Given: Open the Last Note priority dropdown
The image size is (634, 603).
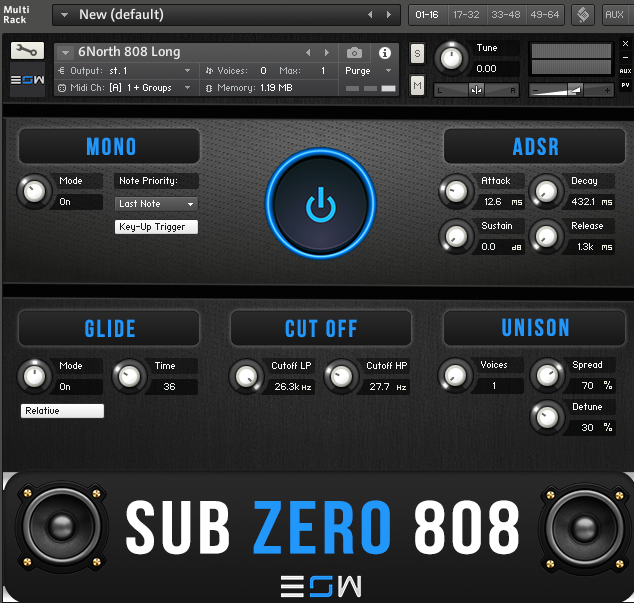Looking at the screenshot, I should pyautogui.click(x=156, y=204).
